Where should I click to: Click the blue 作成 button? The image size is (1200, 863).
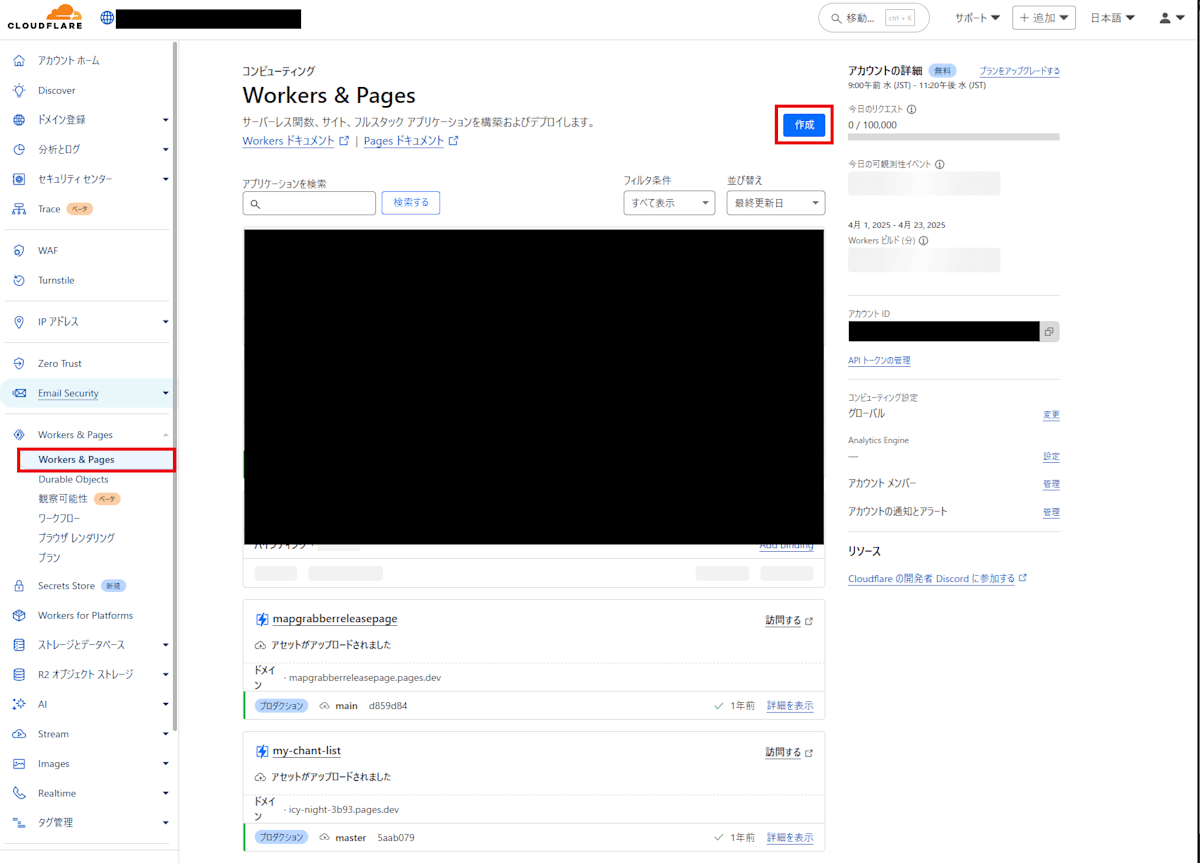[x=804, y=125]
